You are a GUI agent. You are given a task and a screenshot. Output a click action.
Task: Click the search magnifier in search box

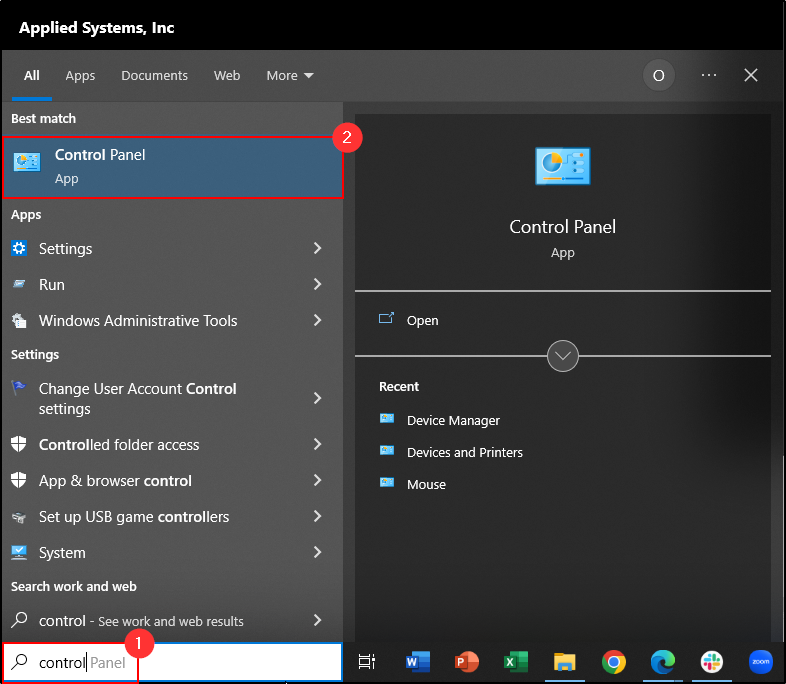coord(19,662)
